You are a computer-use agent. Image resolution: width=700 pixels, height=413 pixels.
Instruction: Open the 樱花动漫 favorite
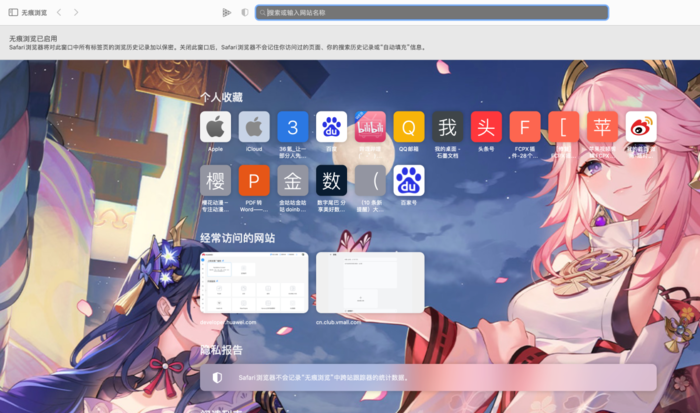pos(215,181)
